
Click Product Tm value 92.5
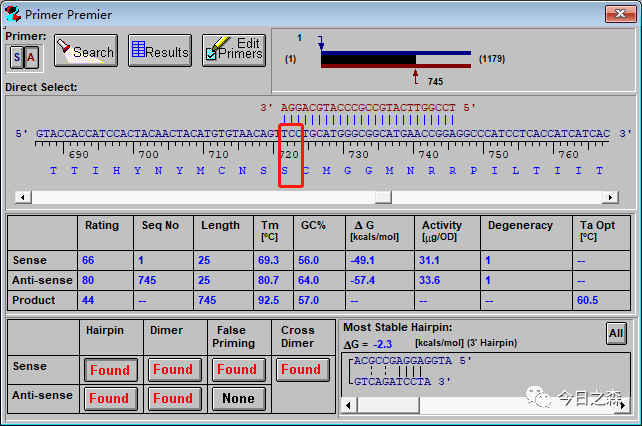pos(269,300)
